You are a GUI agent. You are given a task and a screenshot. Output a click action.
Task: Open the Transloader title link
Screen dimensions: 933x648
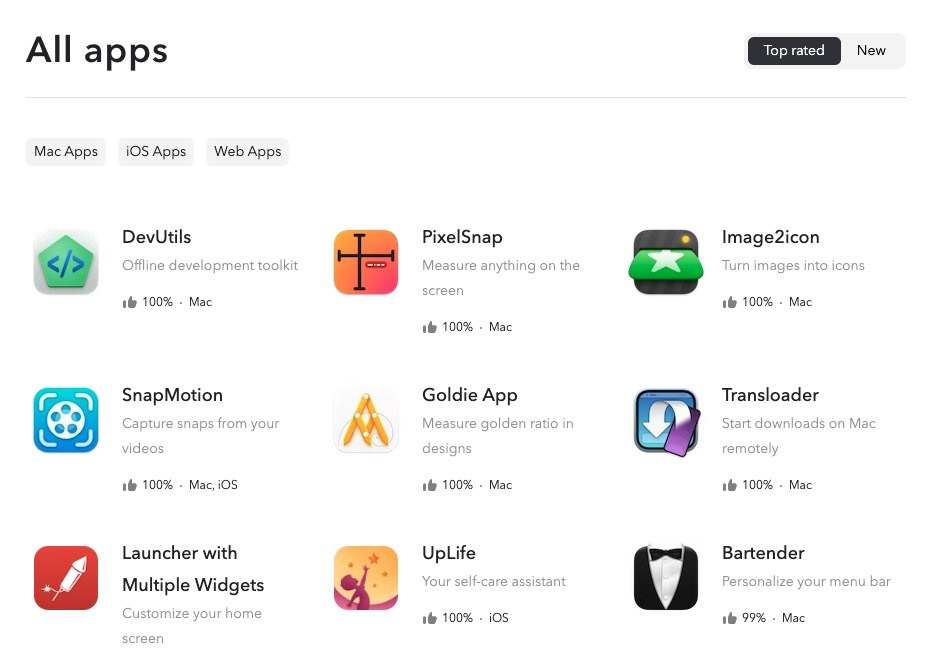(x=770, y=395)
